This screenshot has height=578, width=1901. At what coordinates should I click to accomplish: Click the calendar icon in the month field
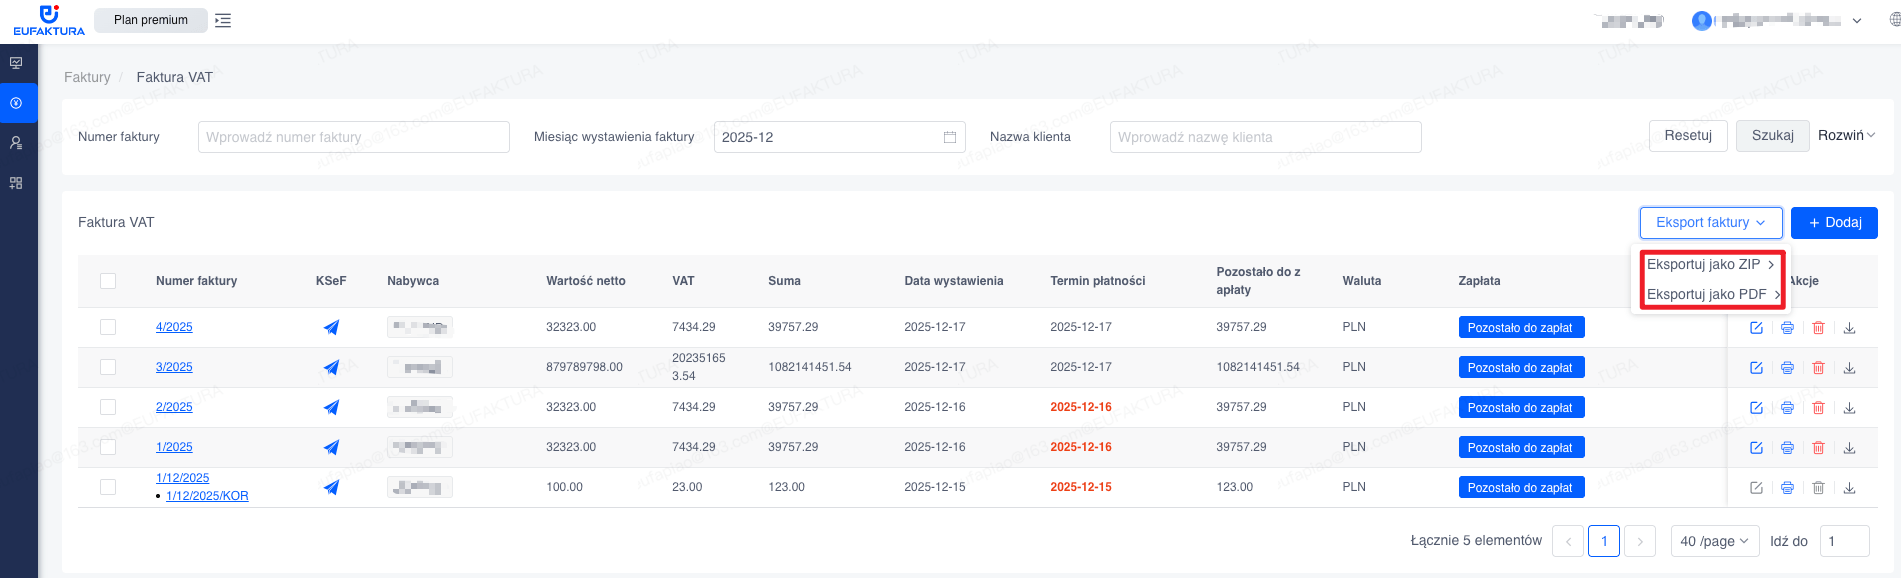pyautogui.click(x=950, y=137)
